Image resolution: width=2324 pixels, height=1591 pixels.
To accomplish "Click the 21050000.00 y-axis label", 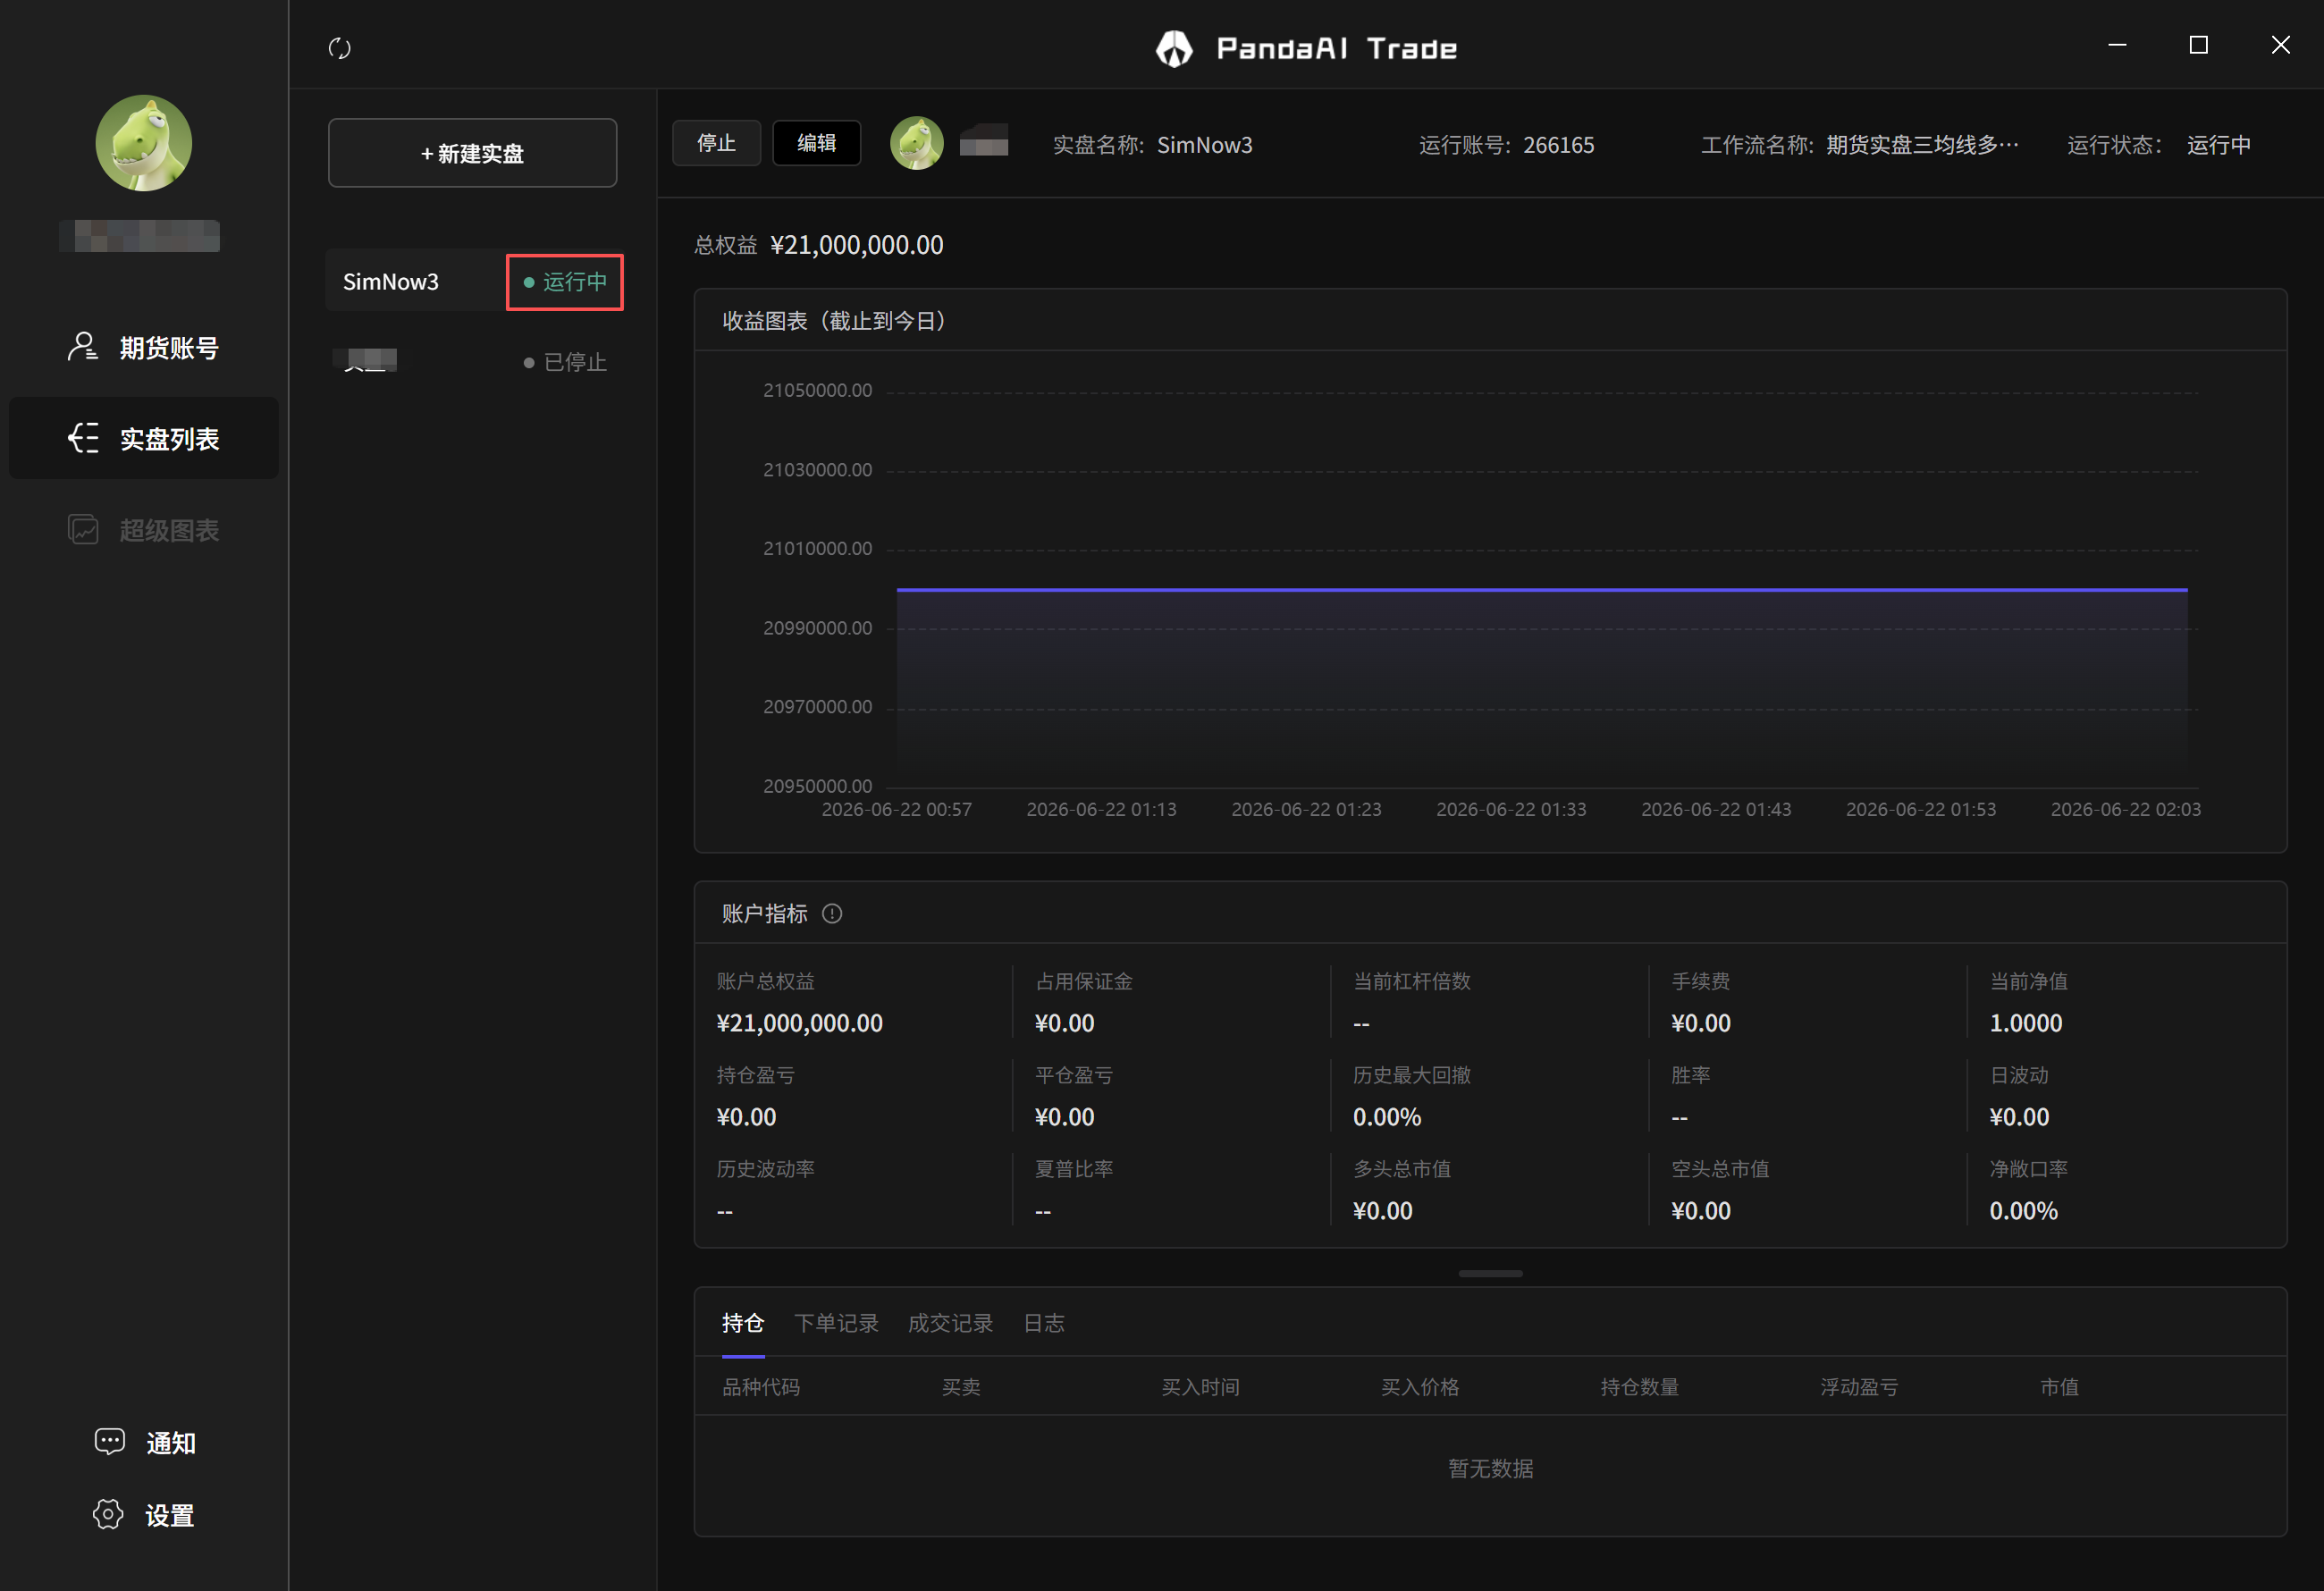I will 818,390.
